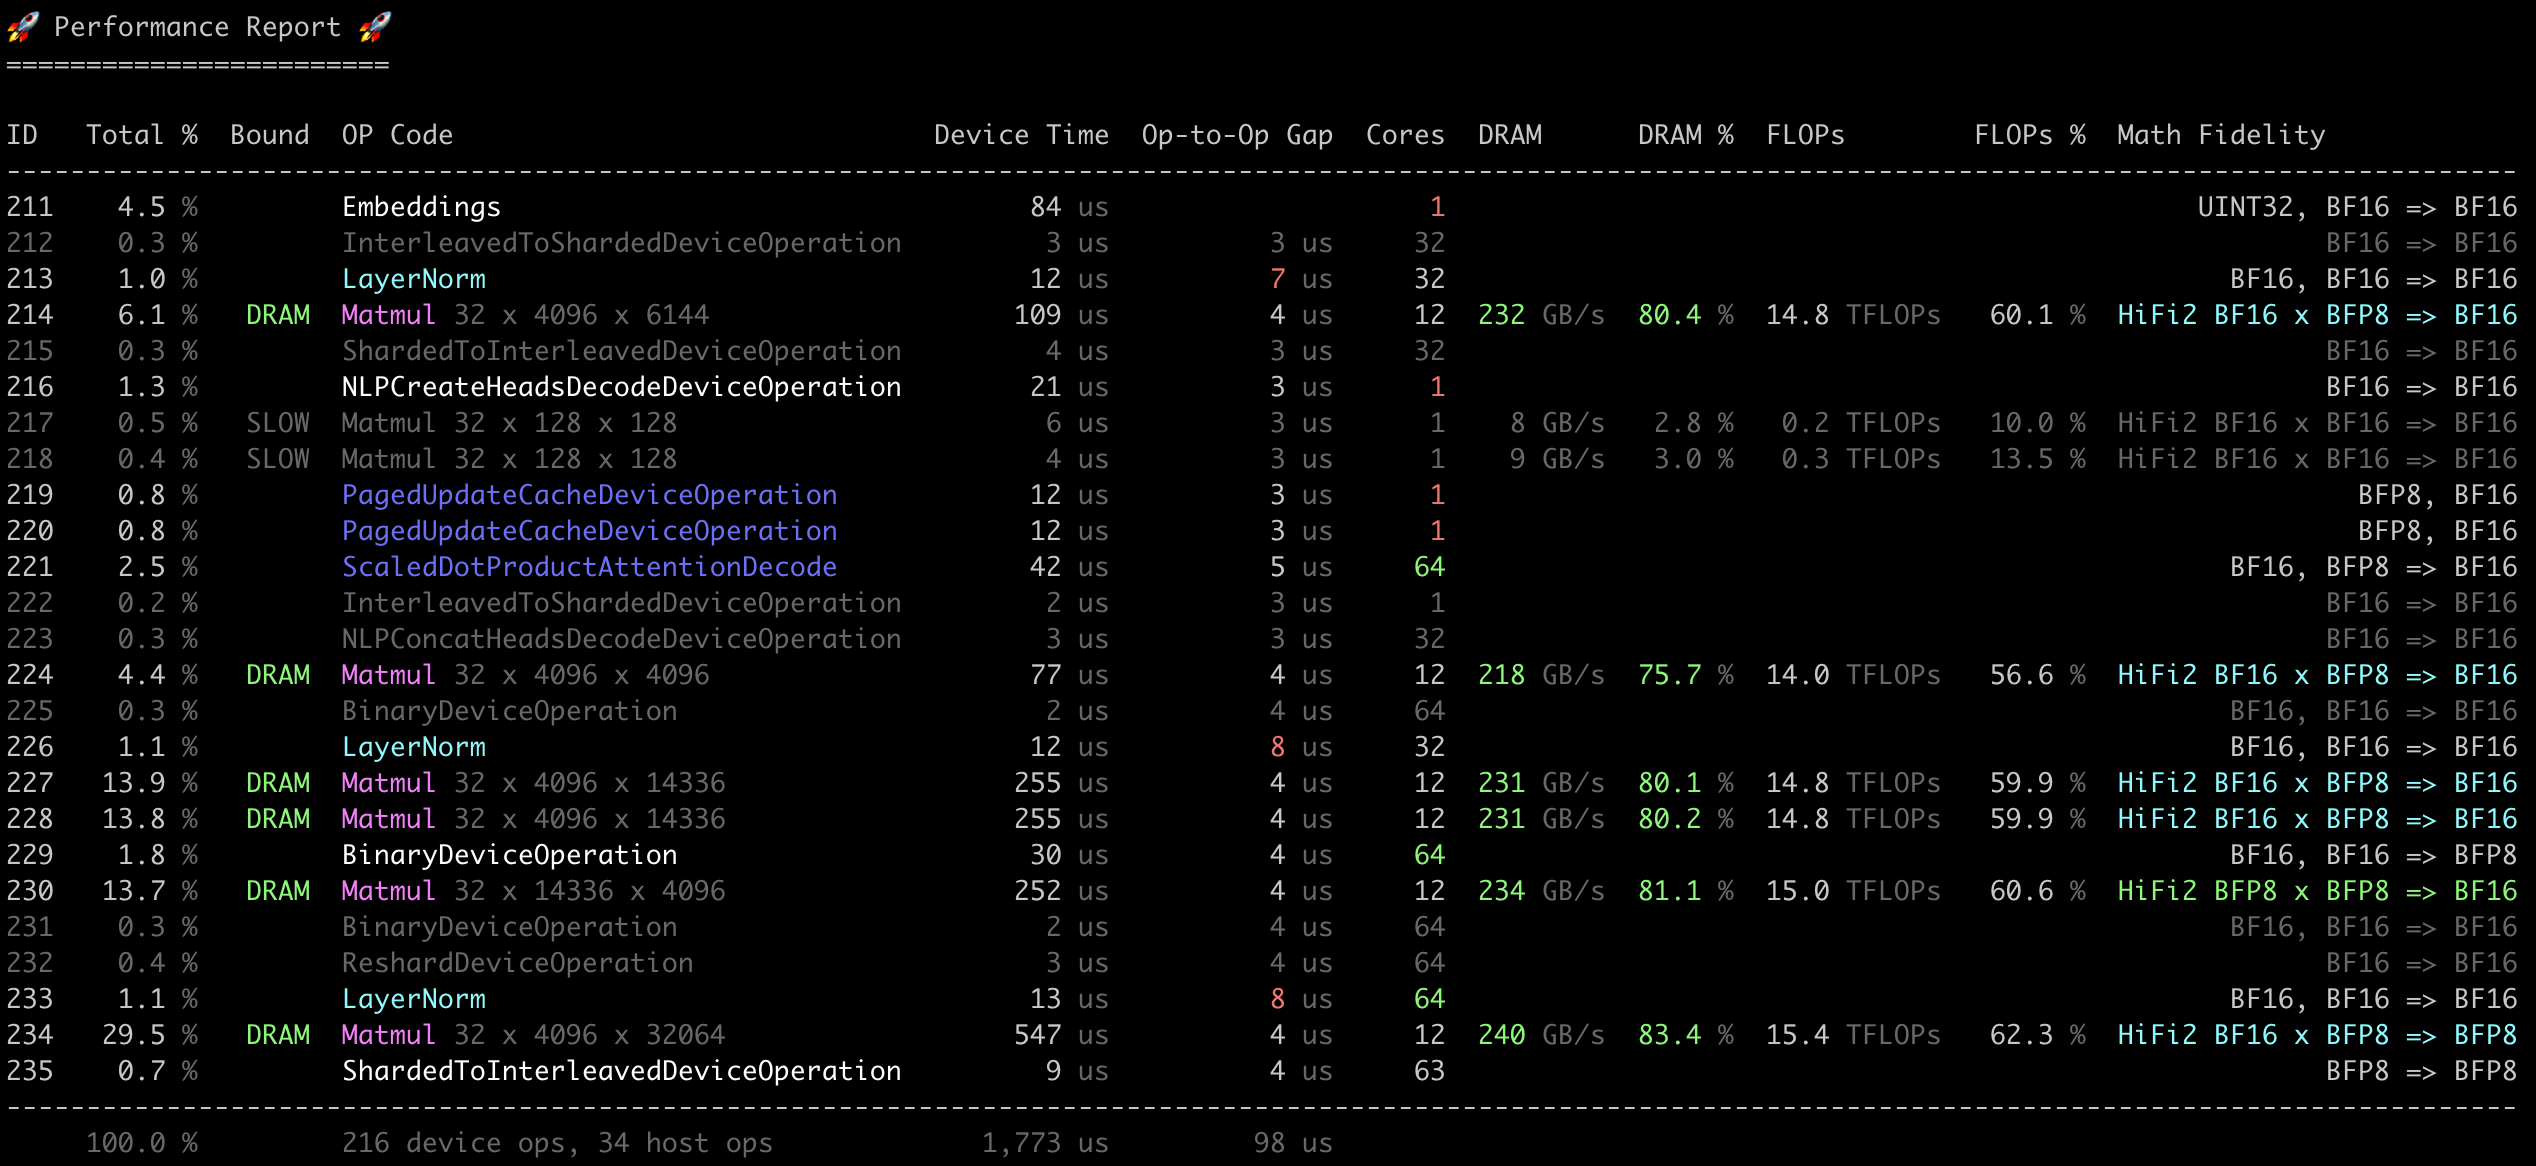The width and height of the screenshot is (2536, 1166).
Task: Click the 'Op-to-Op Gap' column header
Action: pos(1237,135)
